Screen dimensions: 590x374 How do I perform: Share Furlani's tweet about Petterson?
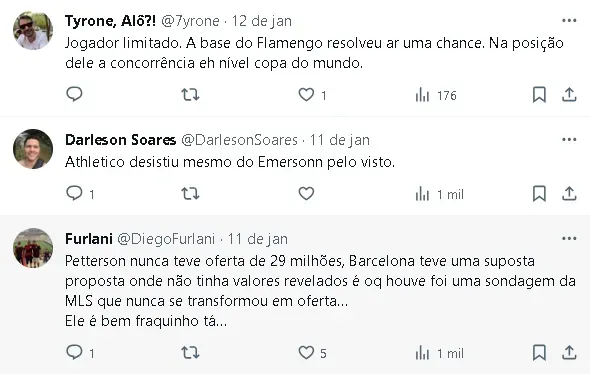(569, 353)
